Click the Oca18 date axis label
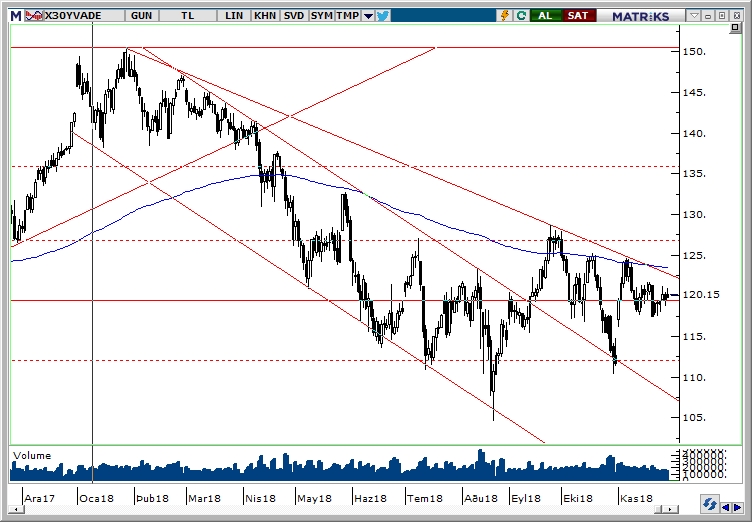 coord(96,498)
